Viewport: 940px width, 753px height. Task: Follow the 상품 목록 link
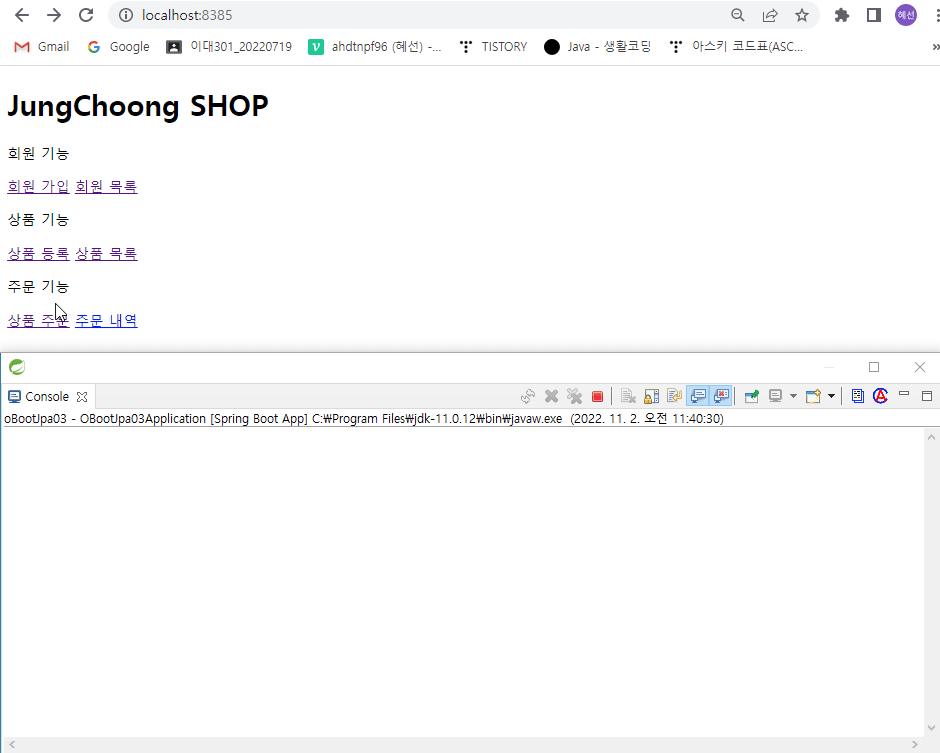106,254
